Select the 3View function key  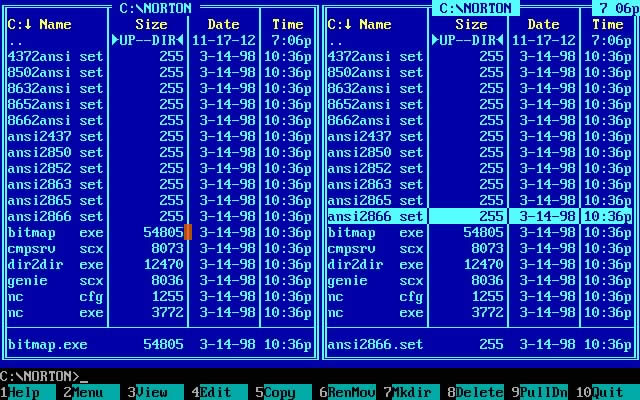tap(156, 392)
